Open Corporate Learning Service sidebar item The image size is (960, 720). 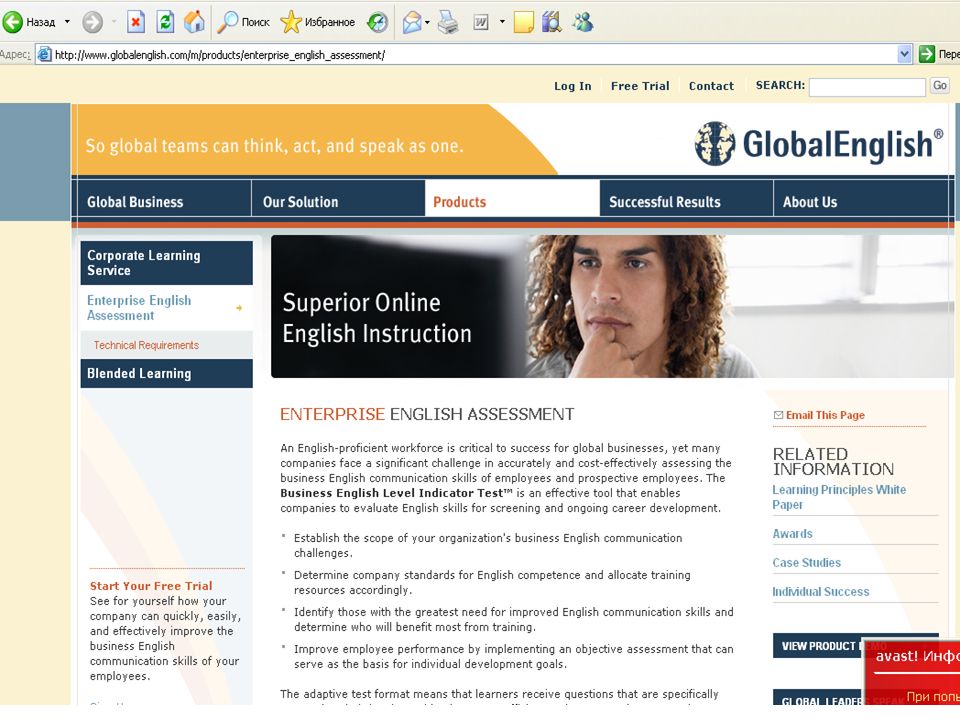167,263
